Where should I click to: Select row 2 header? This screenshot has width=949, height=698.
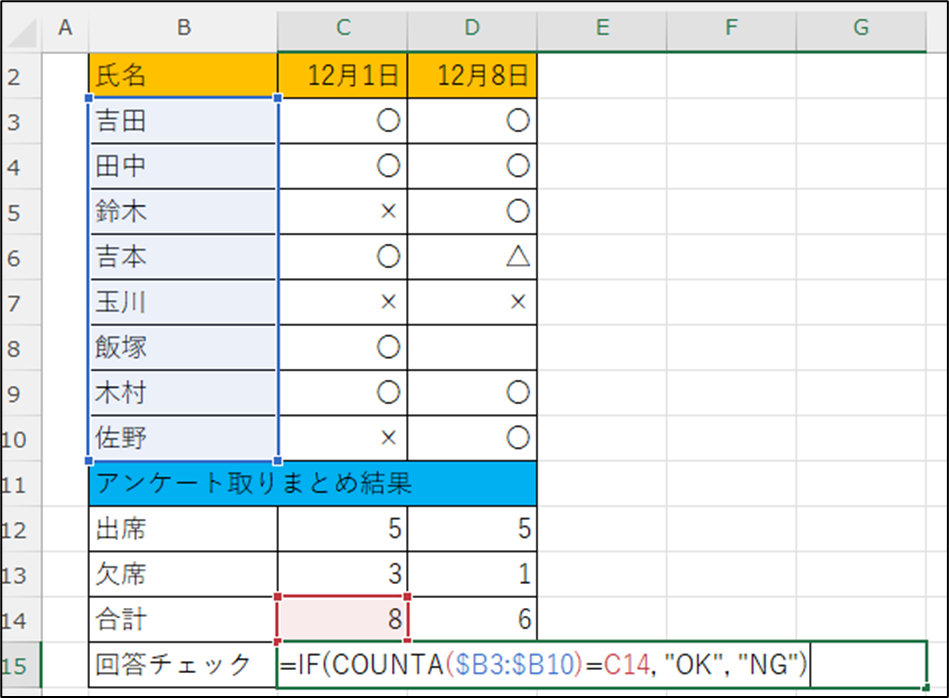click(21, 76)
